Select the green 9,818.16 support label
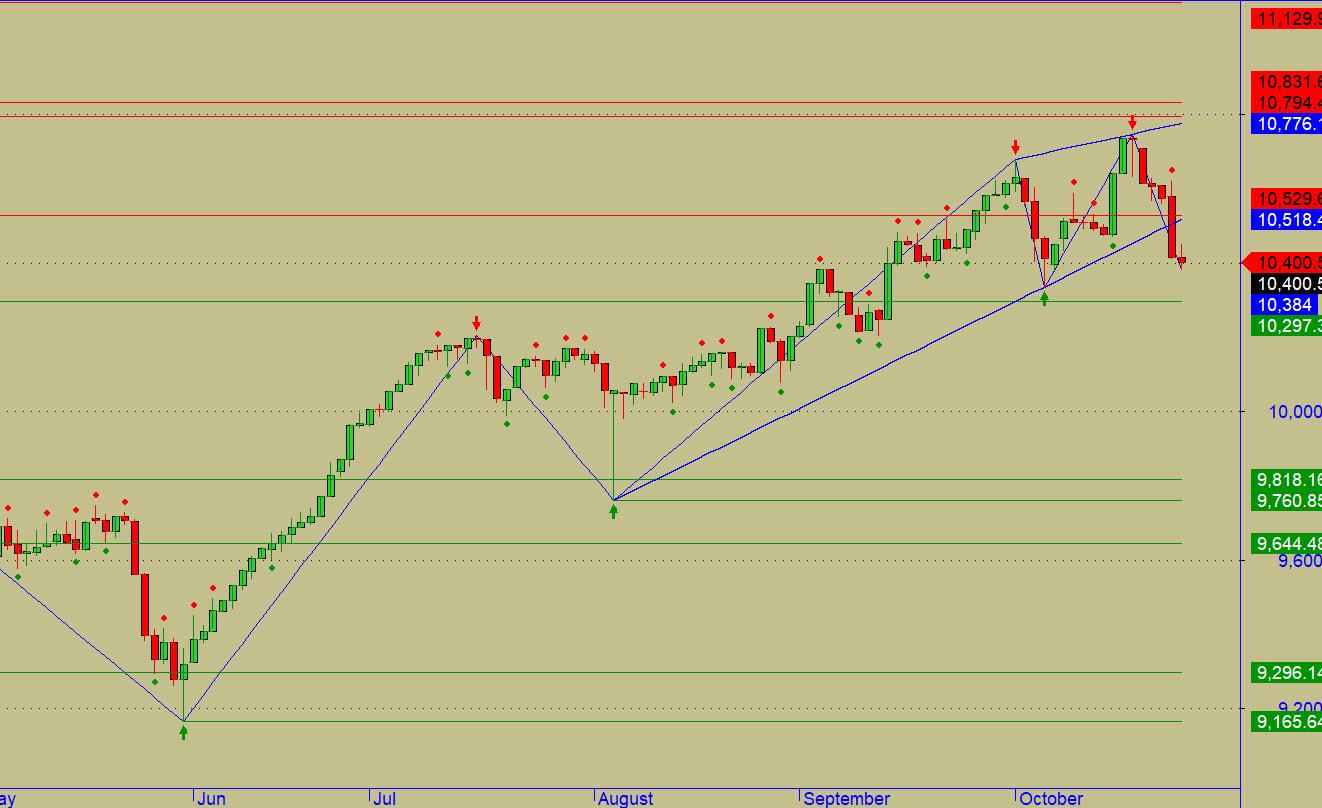The width and height of the screenshot is (1322, 808). pos(1288,479)
